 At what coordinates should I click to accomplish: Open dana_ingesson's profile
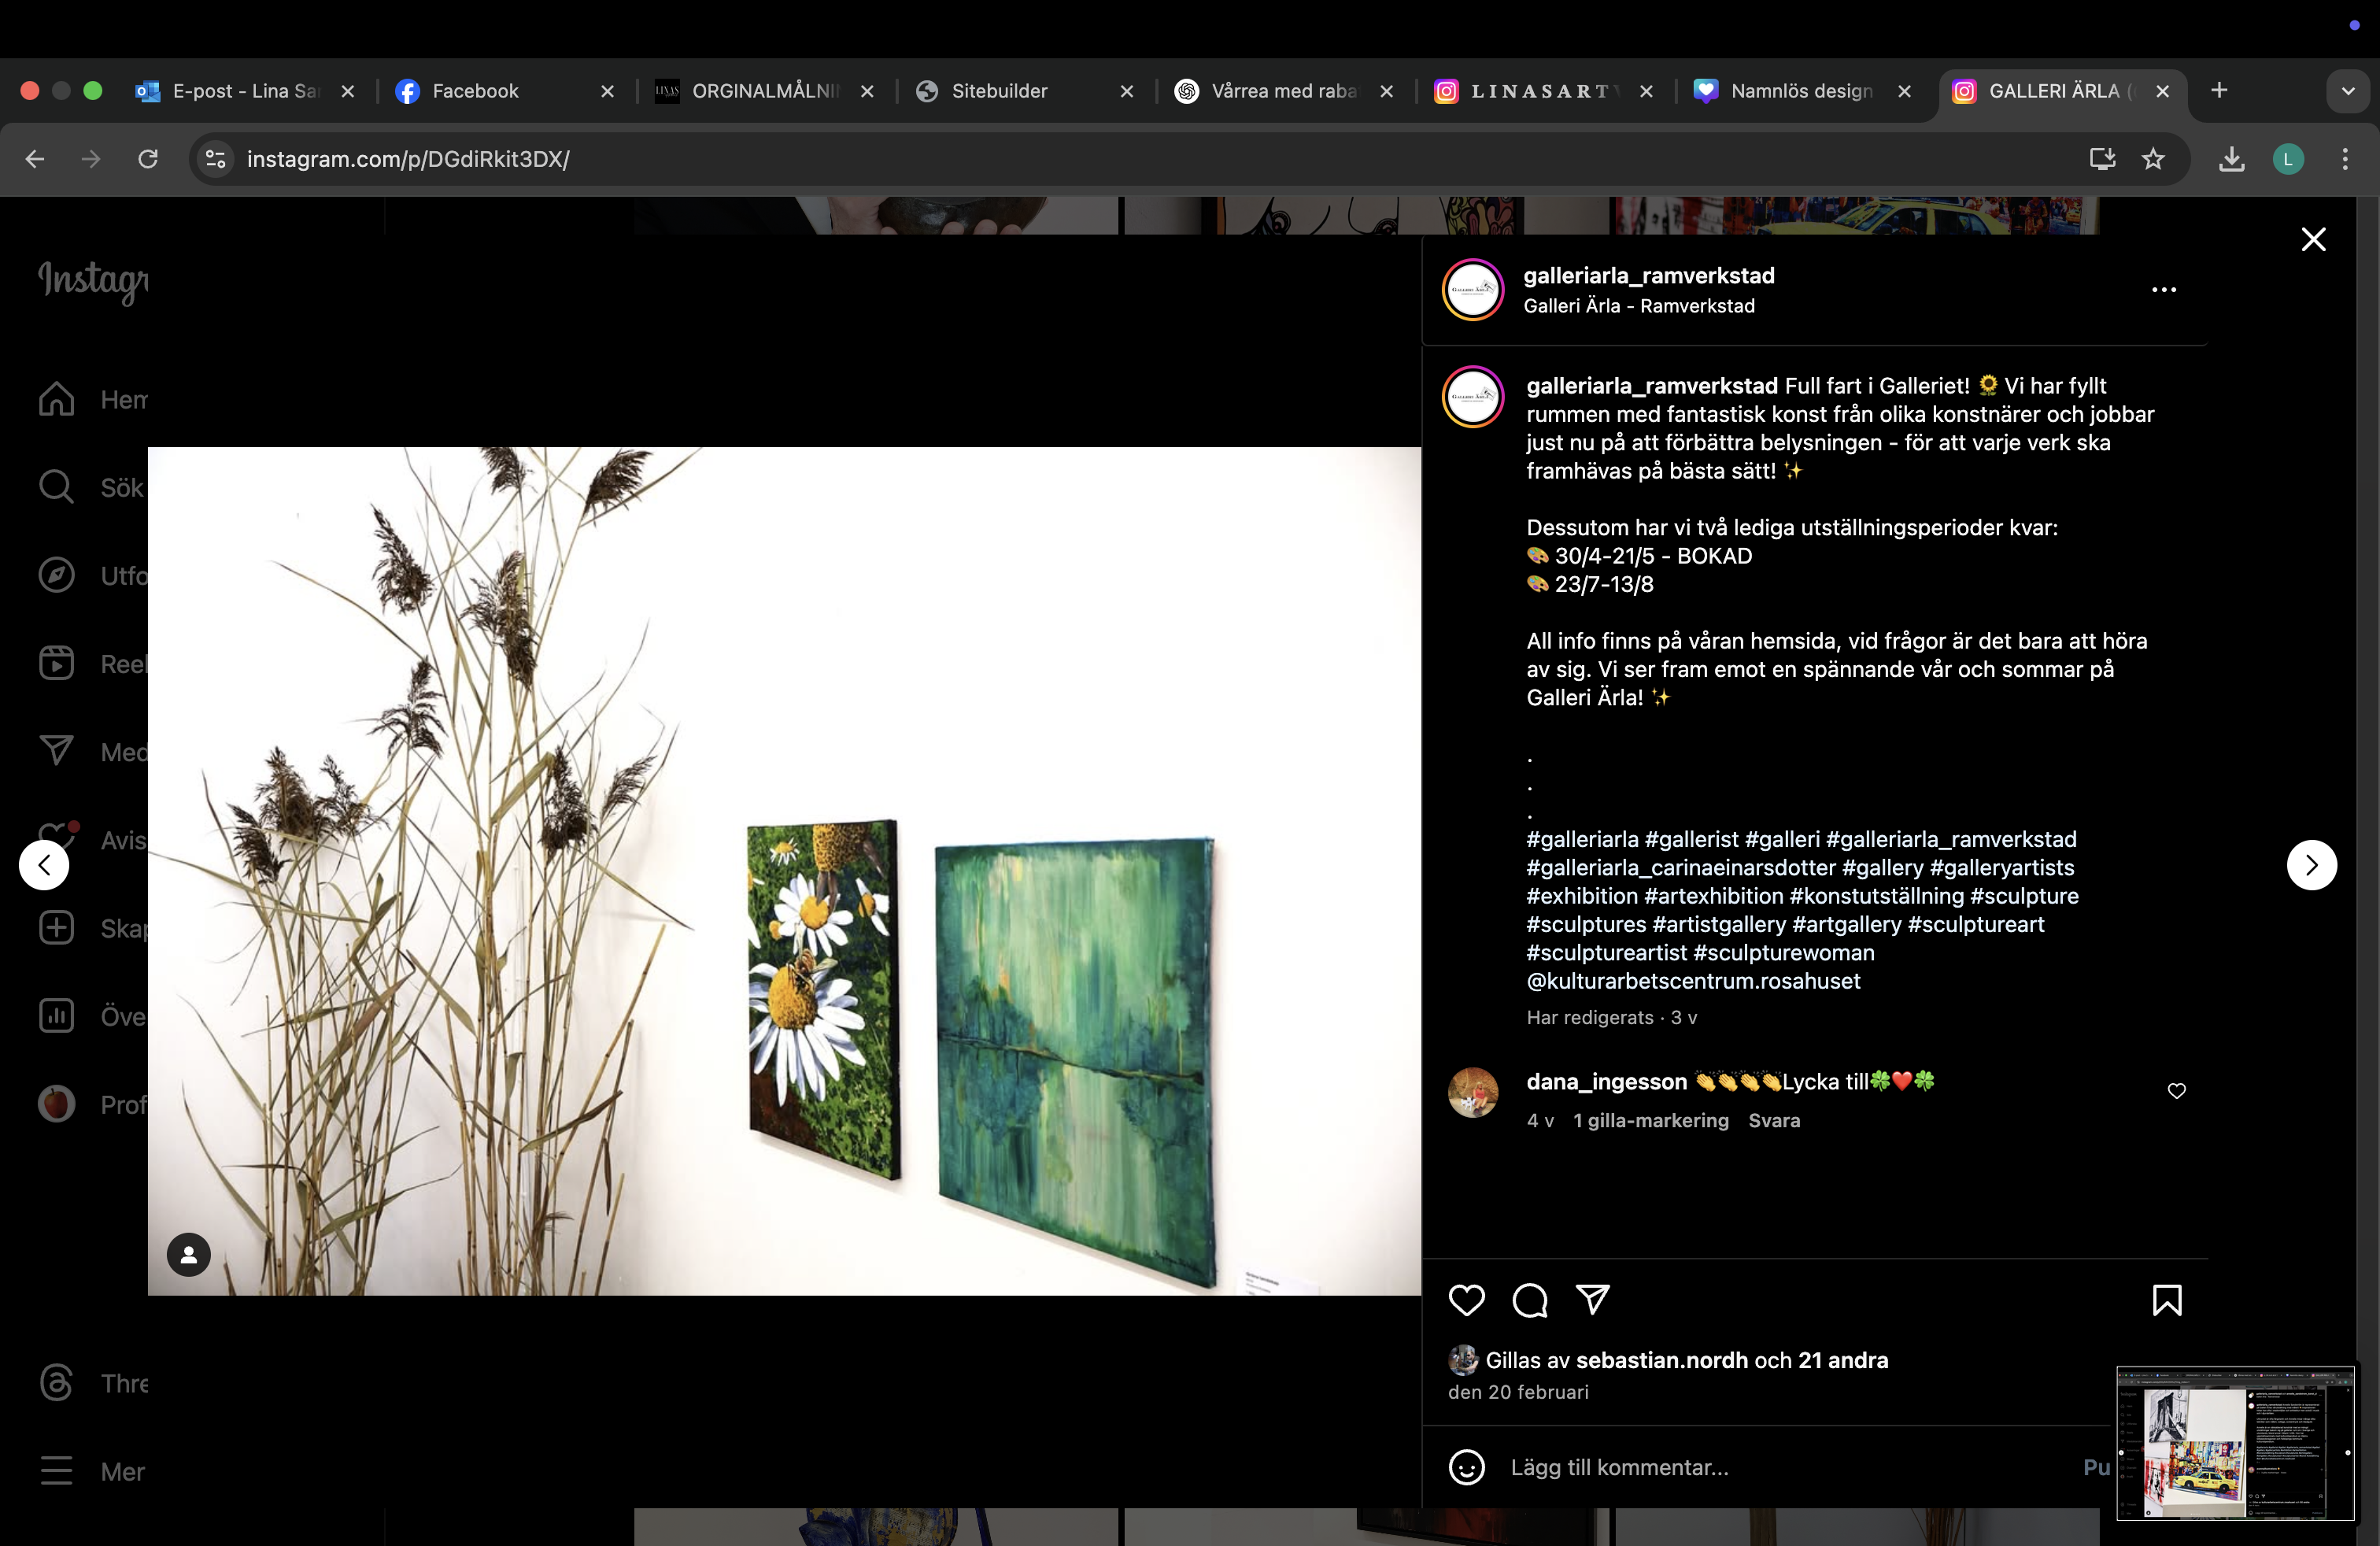click(x=1606, y=1082)
